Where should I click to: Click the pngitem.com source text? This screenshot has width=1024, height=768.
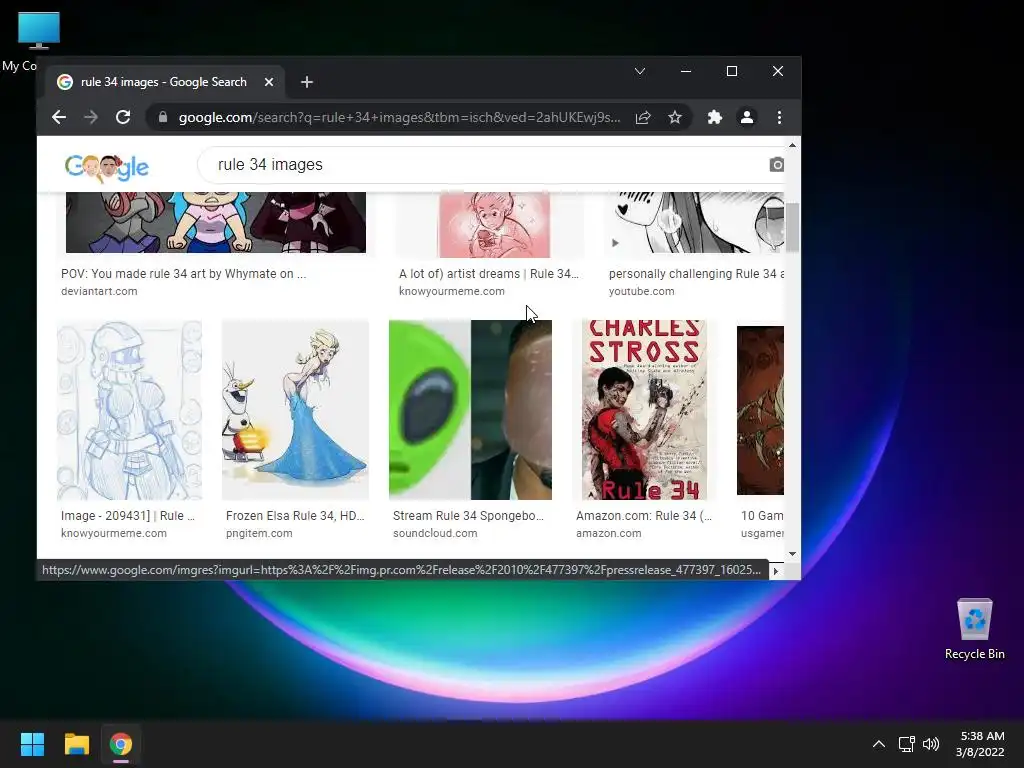click(259, 534)
